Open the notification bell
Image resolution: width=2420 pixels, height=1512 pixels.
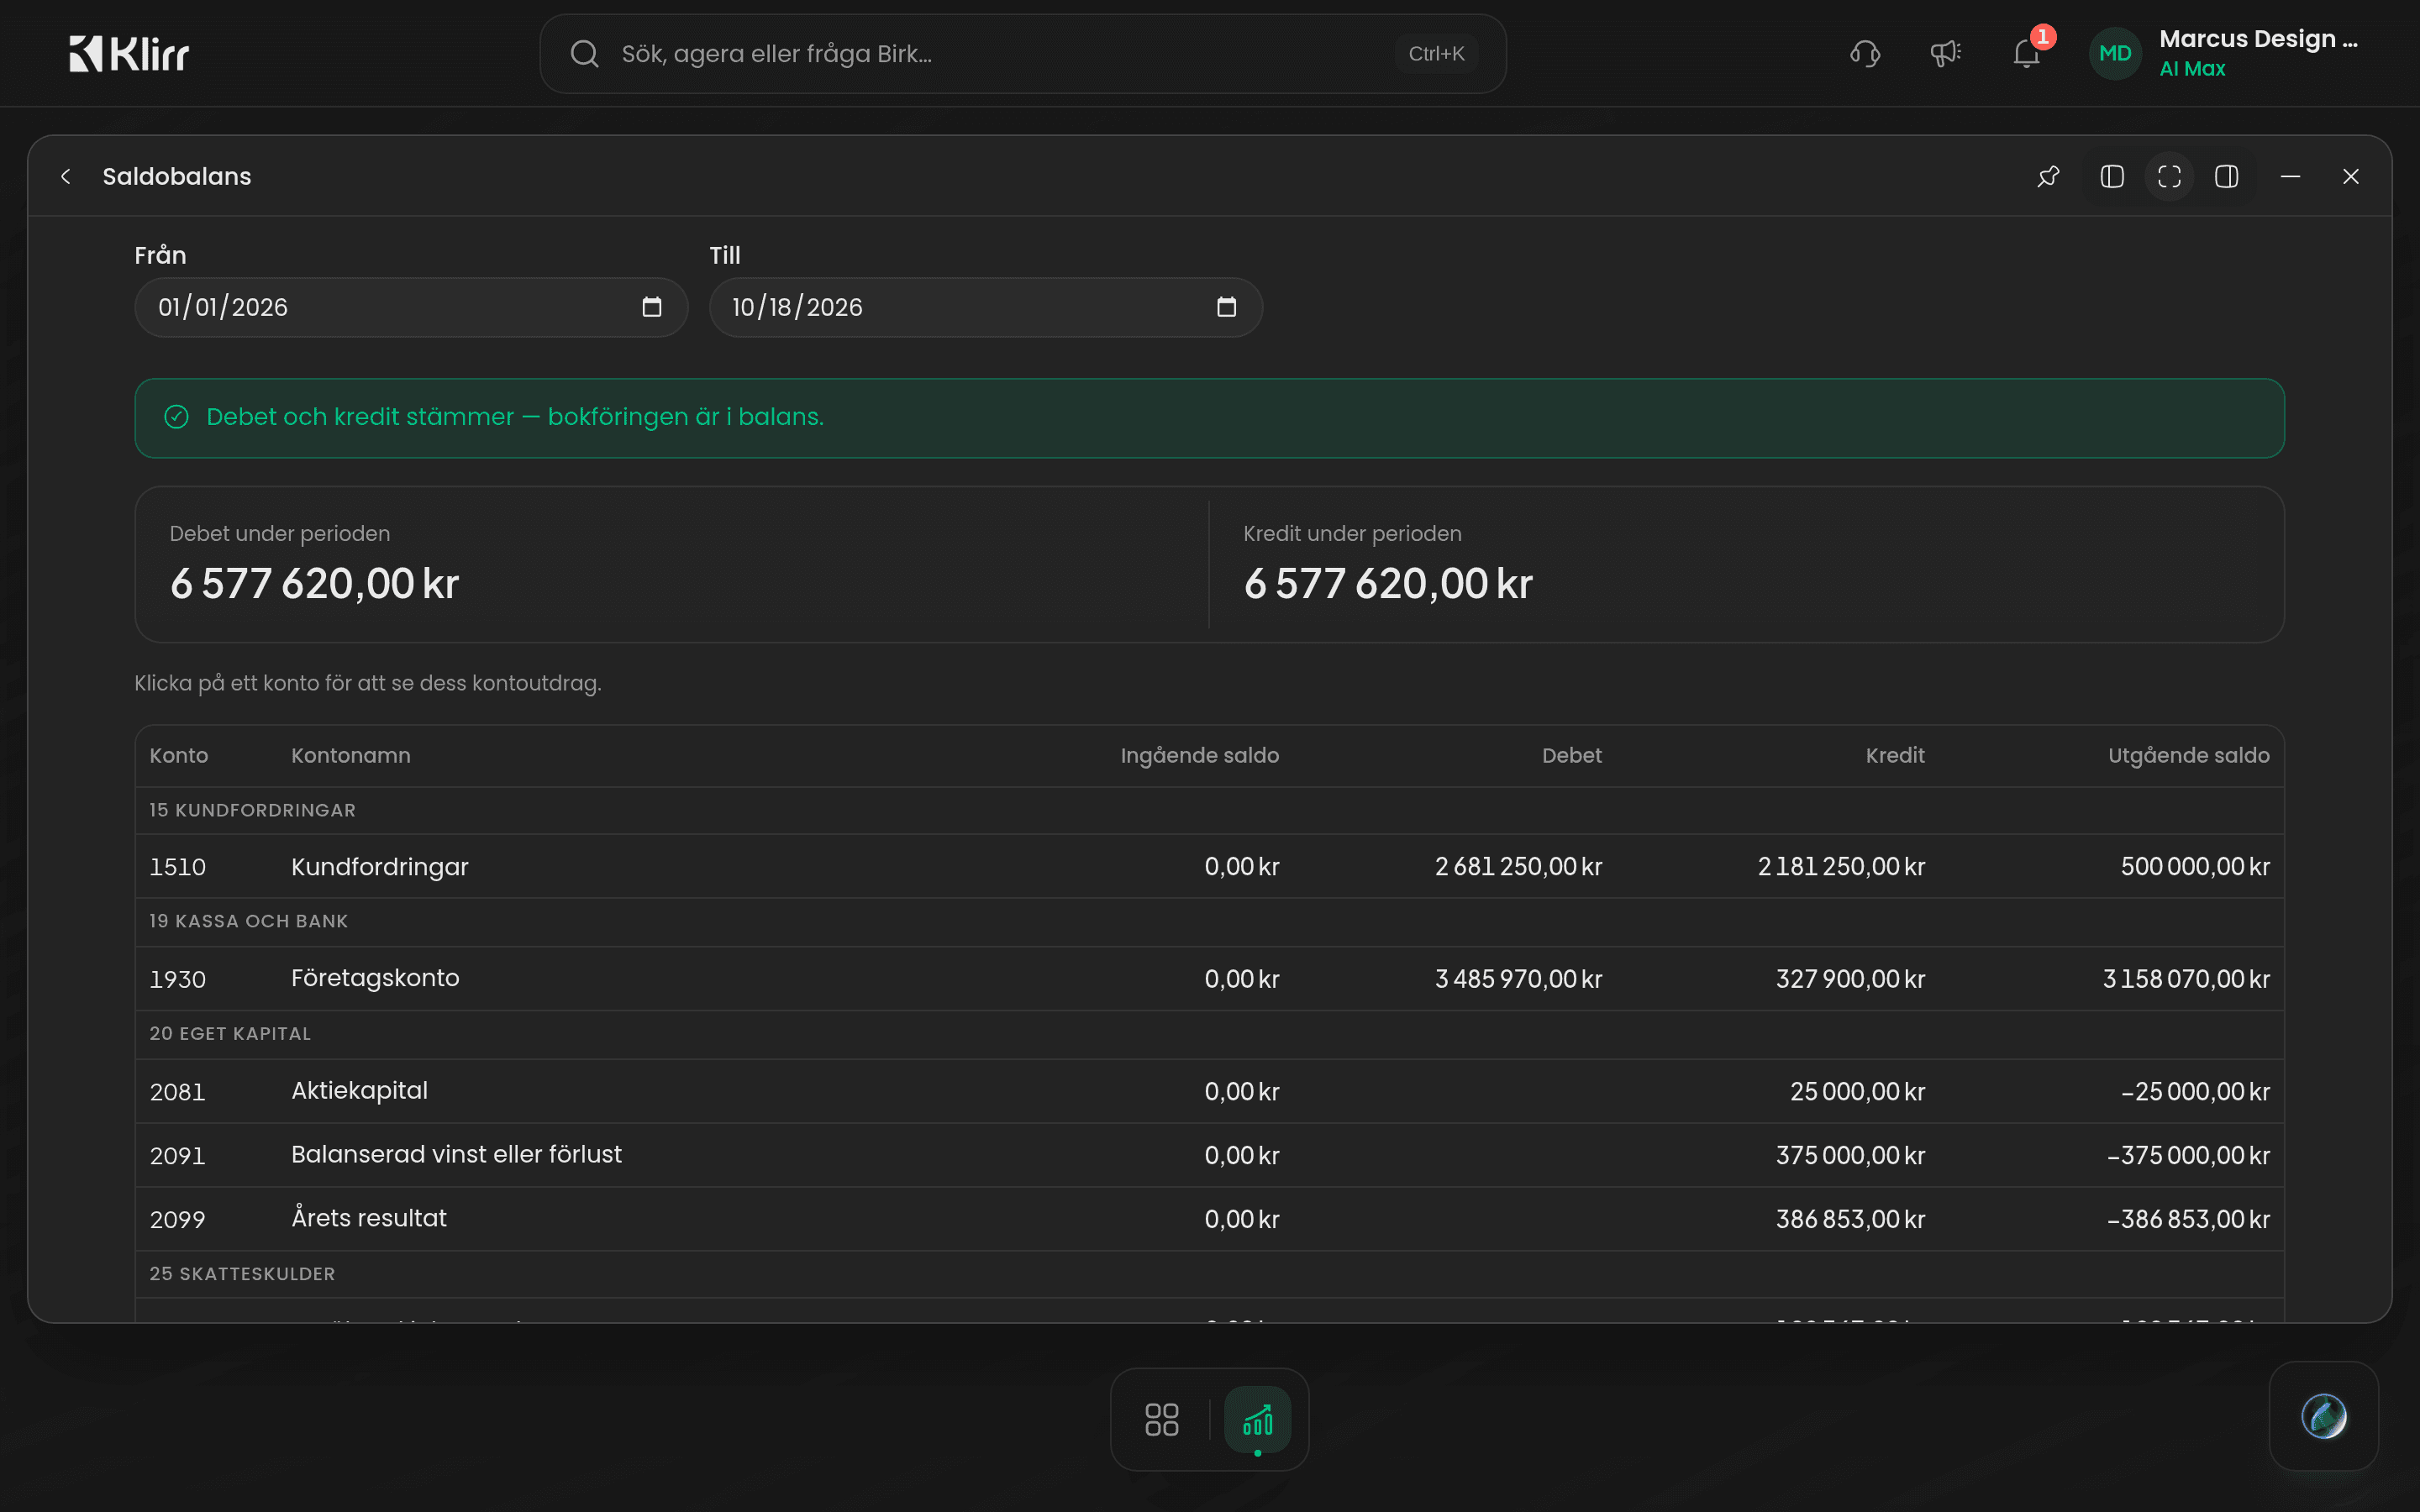pos(2026,54)
